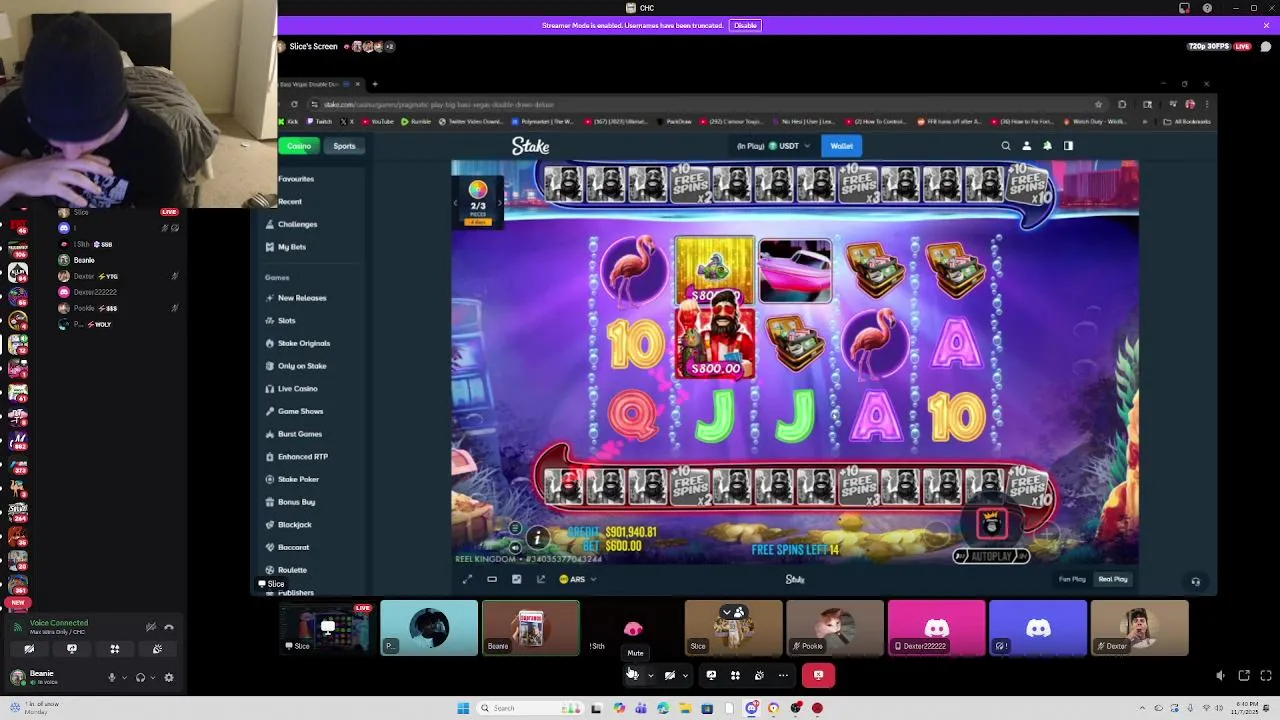Viewport: 1280px width, 720px height.
Task: Switch to Fun Play mode
Action: click(x=1072, y=579)
